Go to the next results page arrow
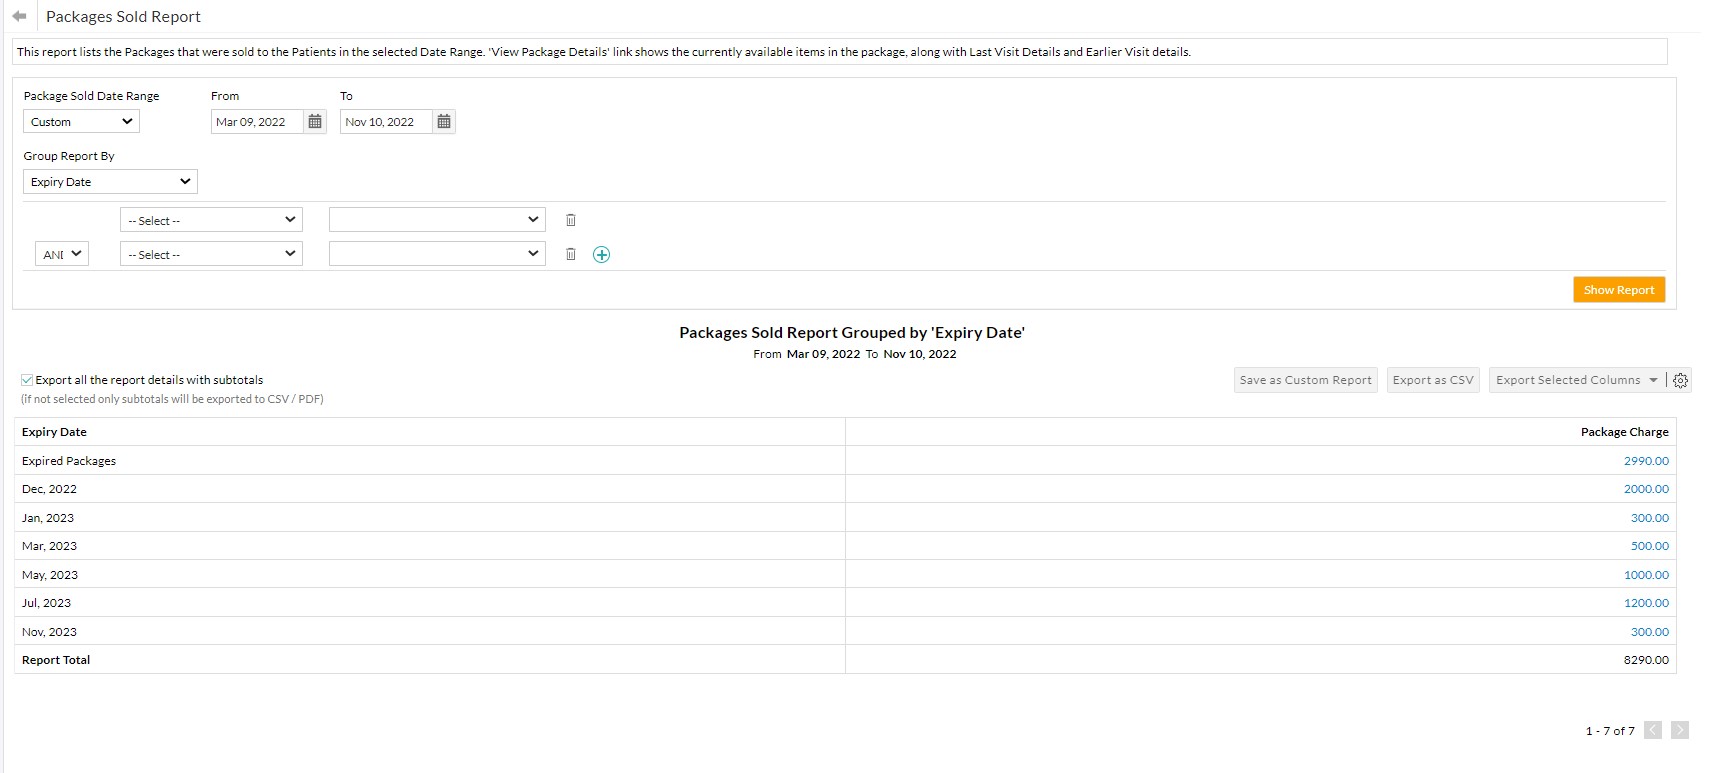Screen dimensions: 1726x773 (x=1680, y=731)
